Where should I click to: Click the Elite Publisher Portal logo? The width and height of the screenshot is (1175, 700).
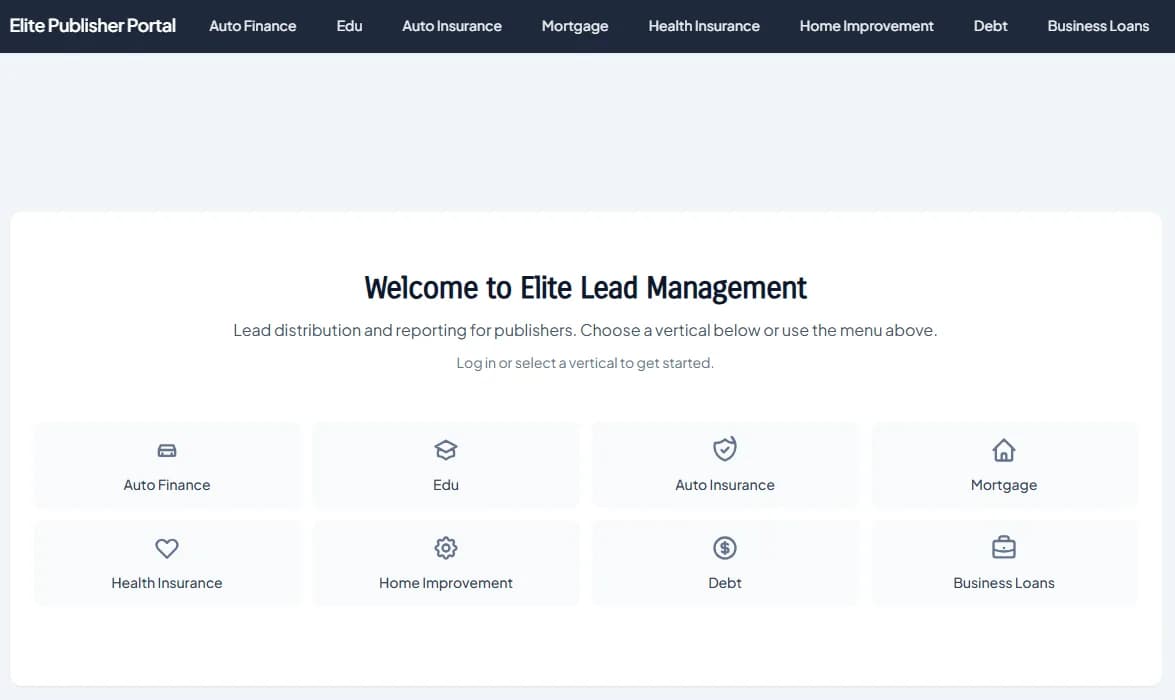tap(91, 25)
